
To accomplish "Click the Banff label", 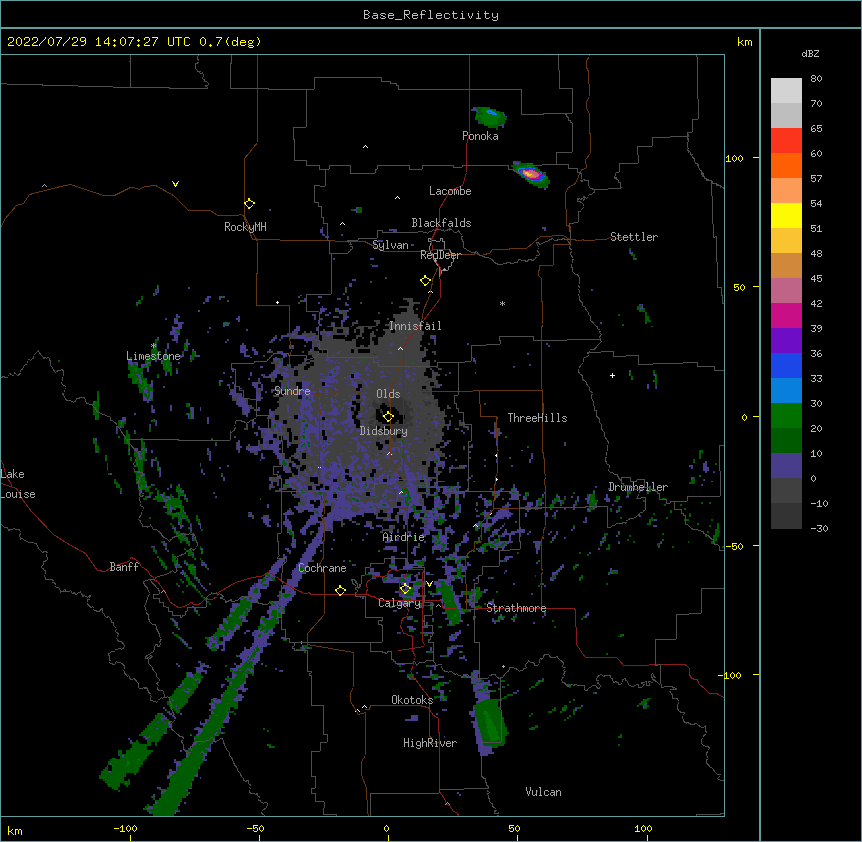I will [124, 567].
